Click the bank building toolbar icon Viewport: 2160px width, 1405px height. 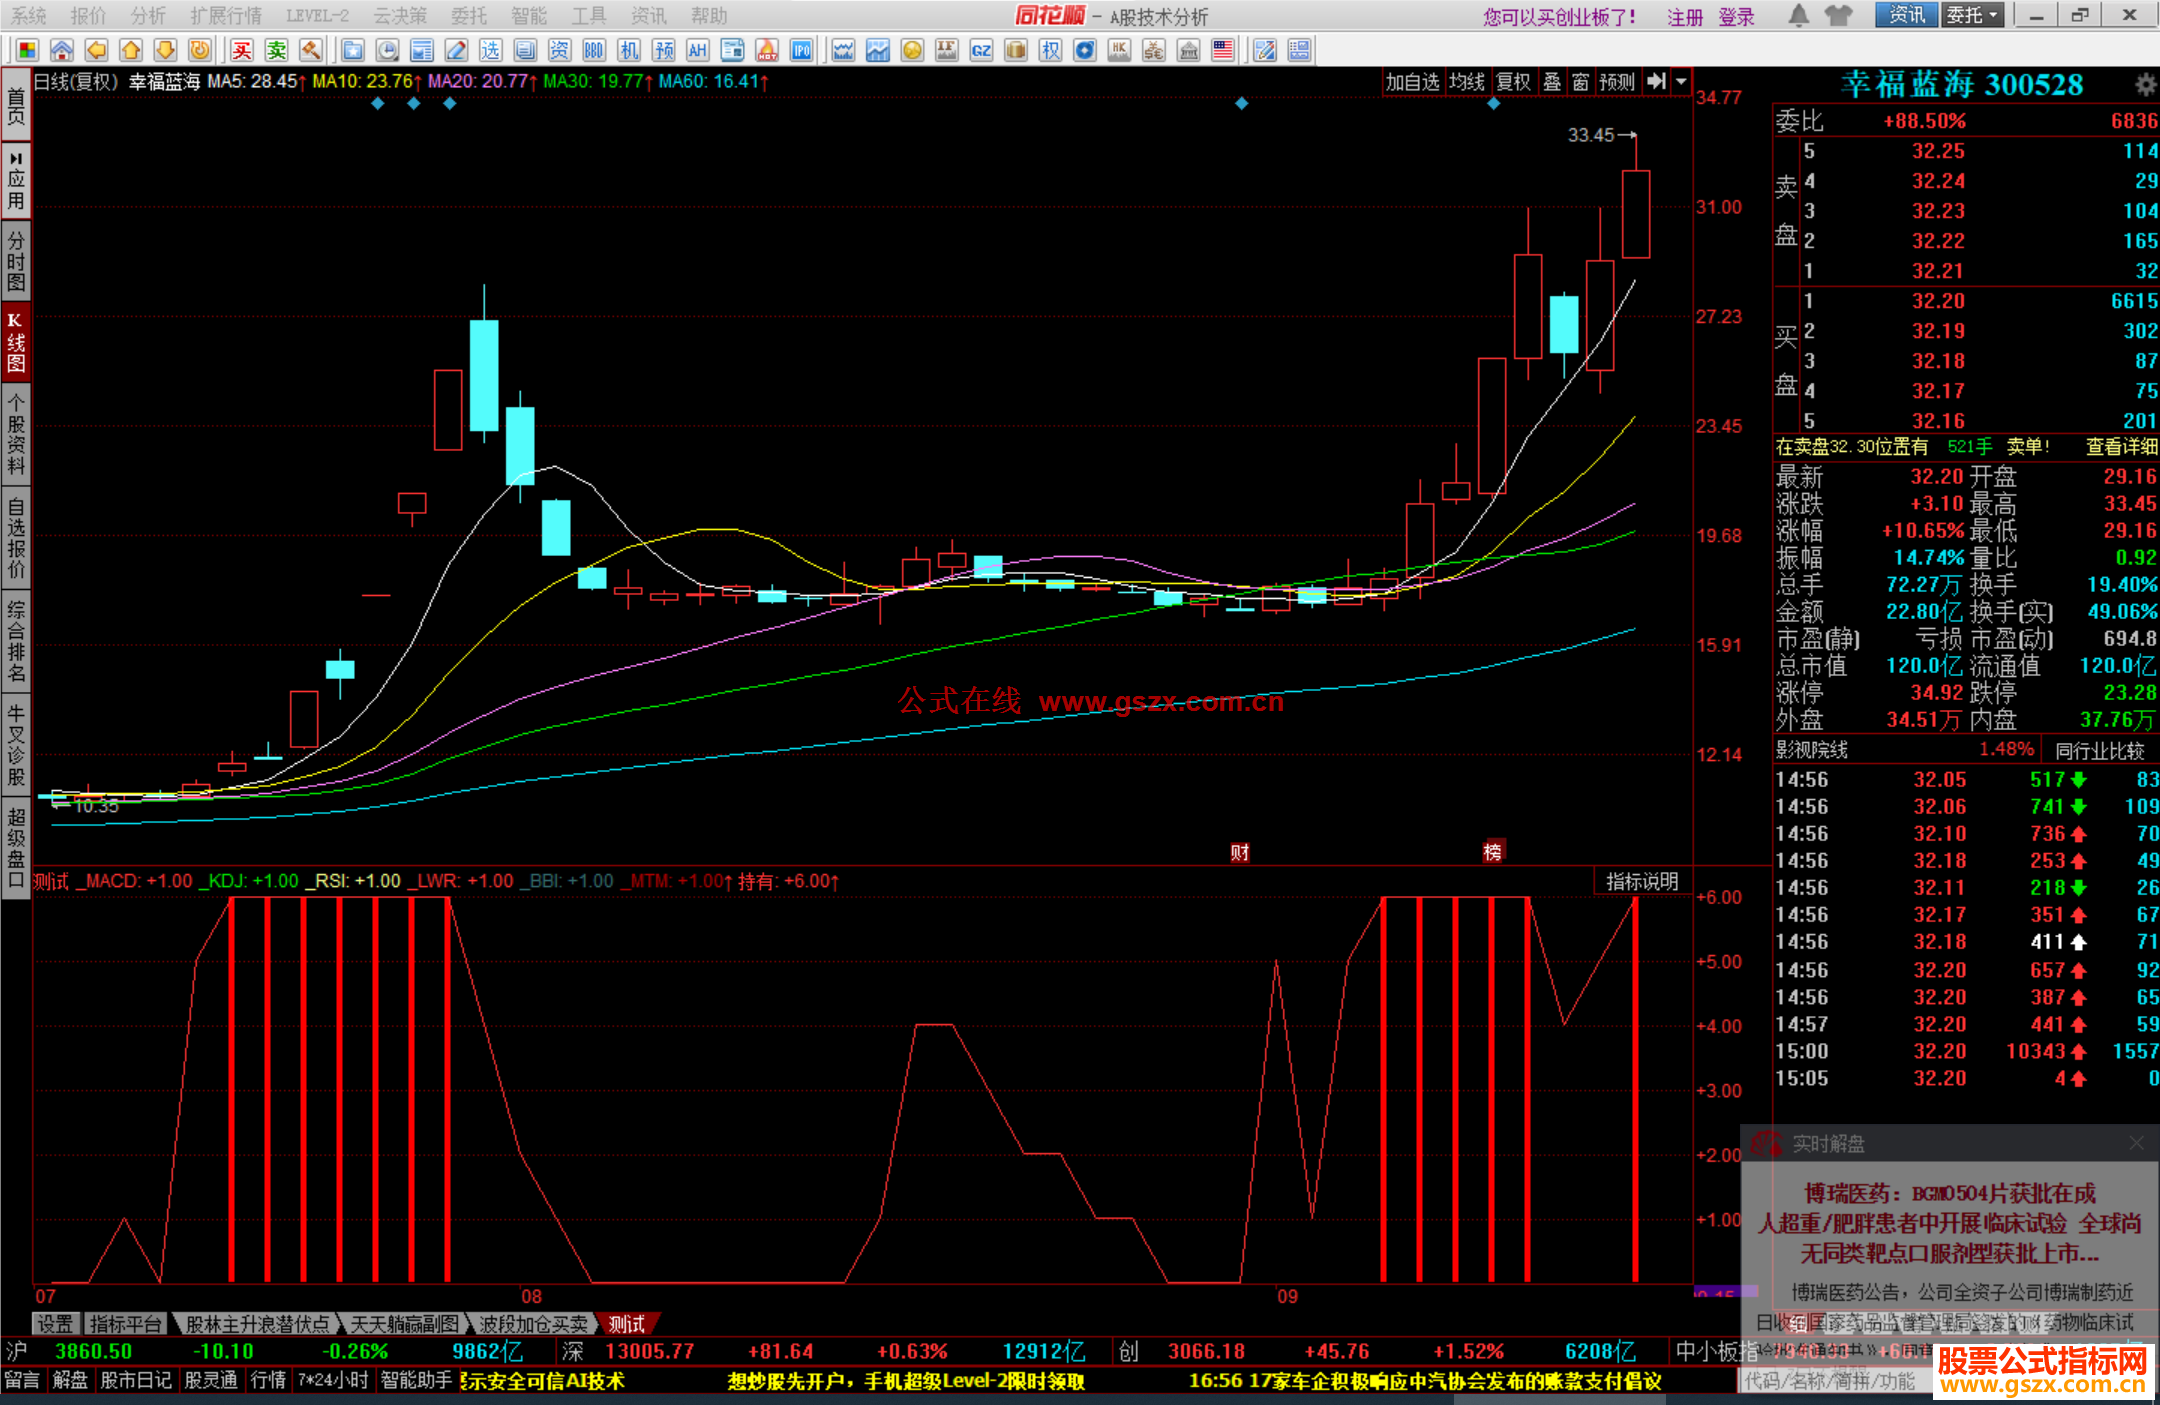pyautogui.click(x=1189, y=50)
